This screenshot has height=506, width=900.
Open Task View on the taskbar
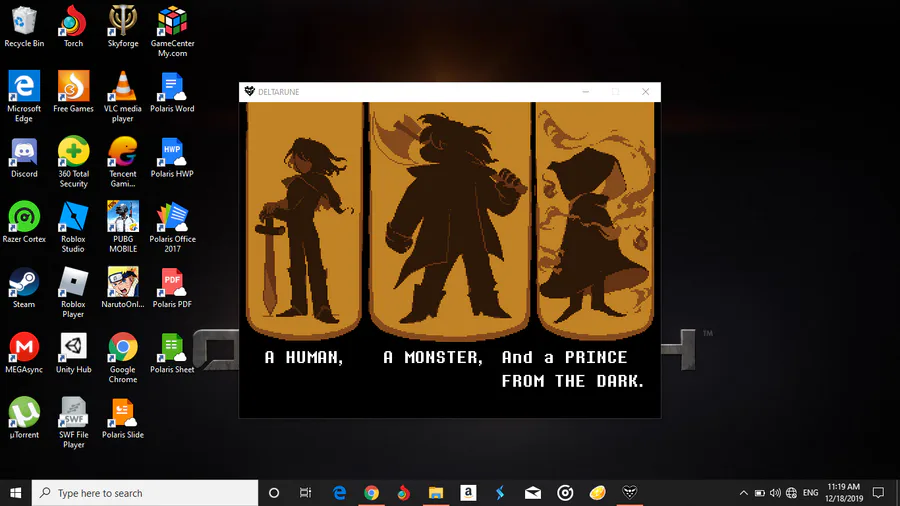pyautogui.click(x=305, y=493)
